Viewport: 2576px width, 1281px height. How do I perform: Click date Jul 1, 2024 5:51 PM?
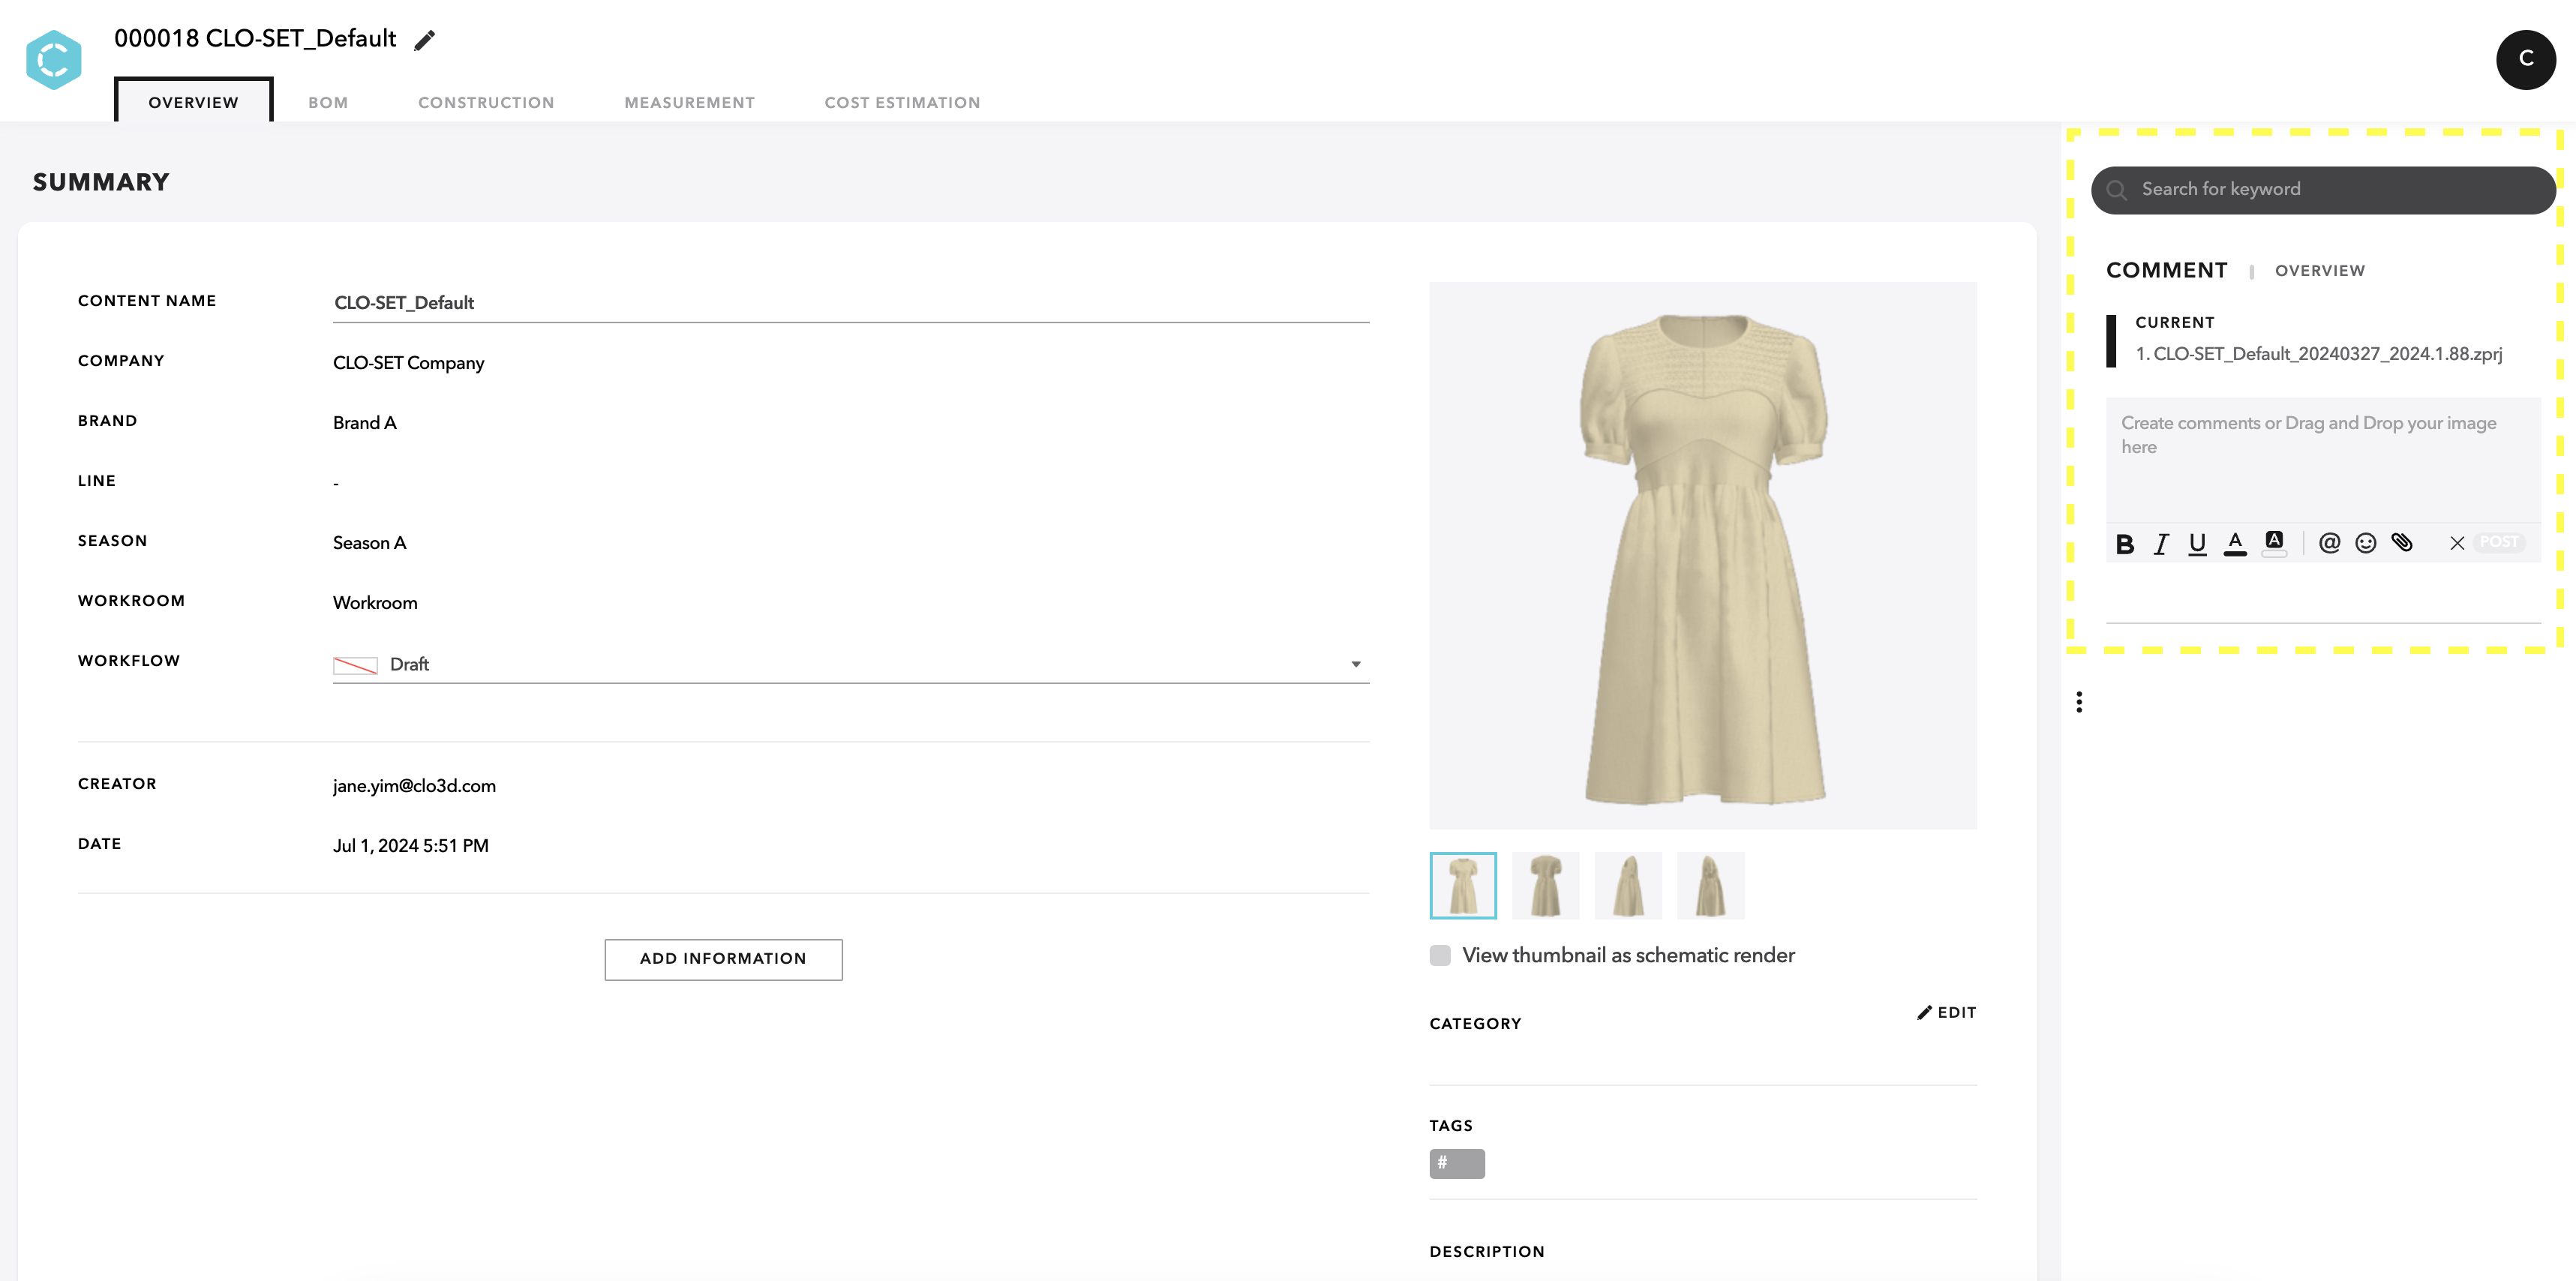410,846
